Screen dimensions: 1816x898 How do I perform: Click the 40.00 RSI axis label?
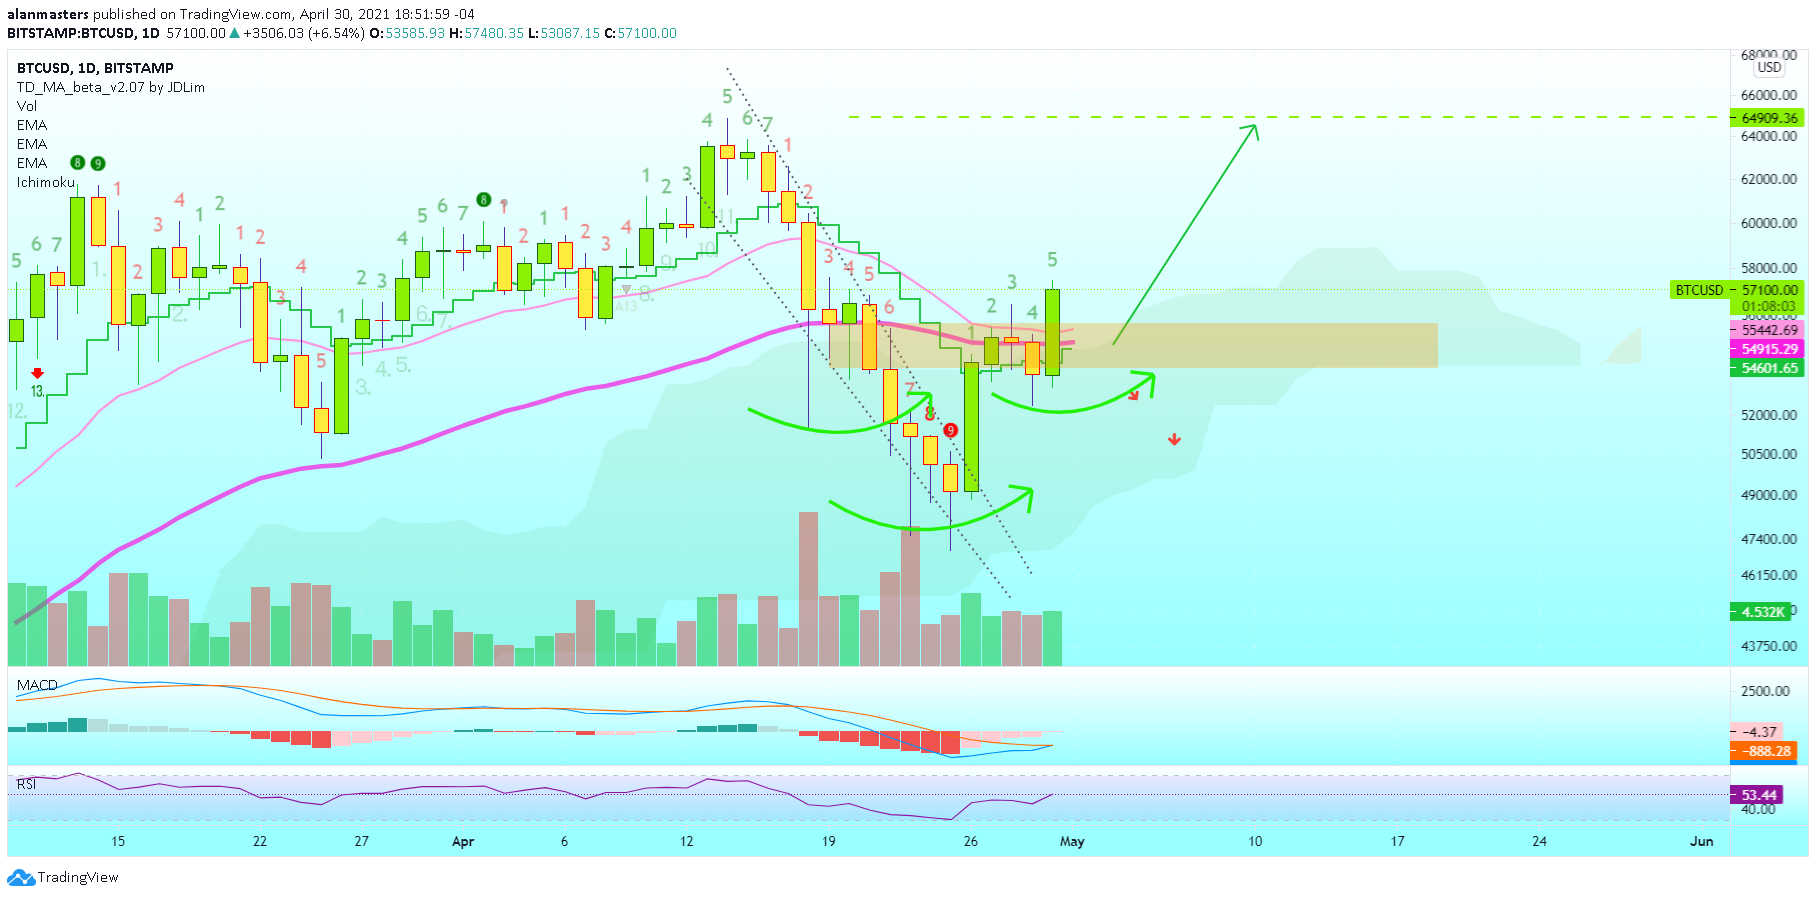tap(1758, 809)
